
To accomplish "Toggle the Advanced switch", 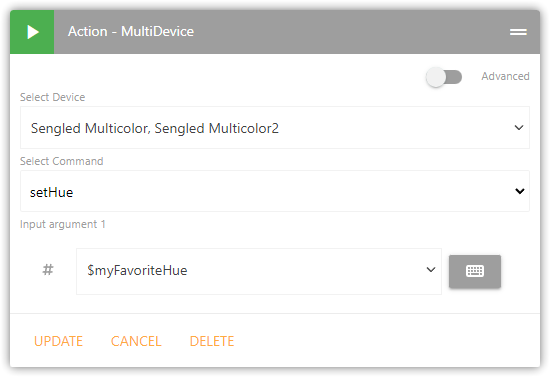I will point(444,77).
